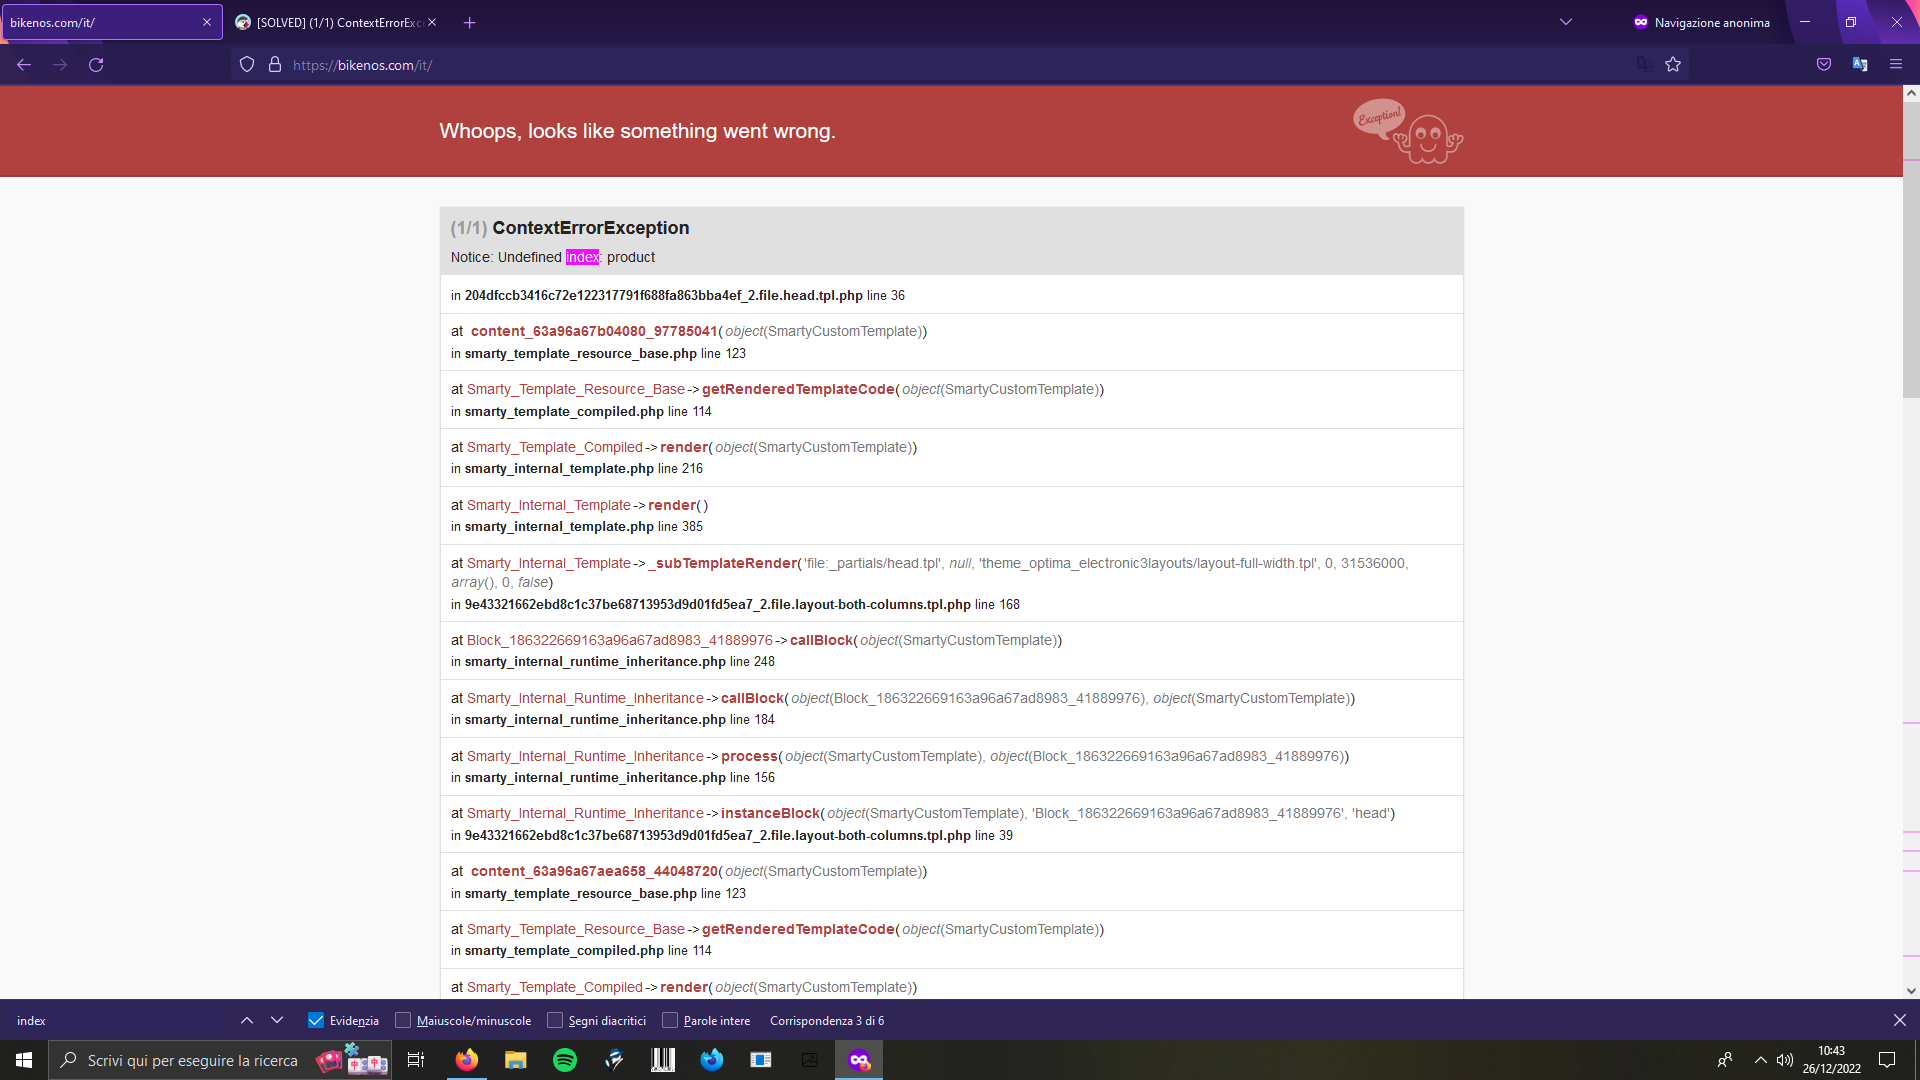Click the browser reload page icon

(x=96, y=65)
